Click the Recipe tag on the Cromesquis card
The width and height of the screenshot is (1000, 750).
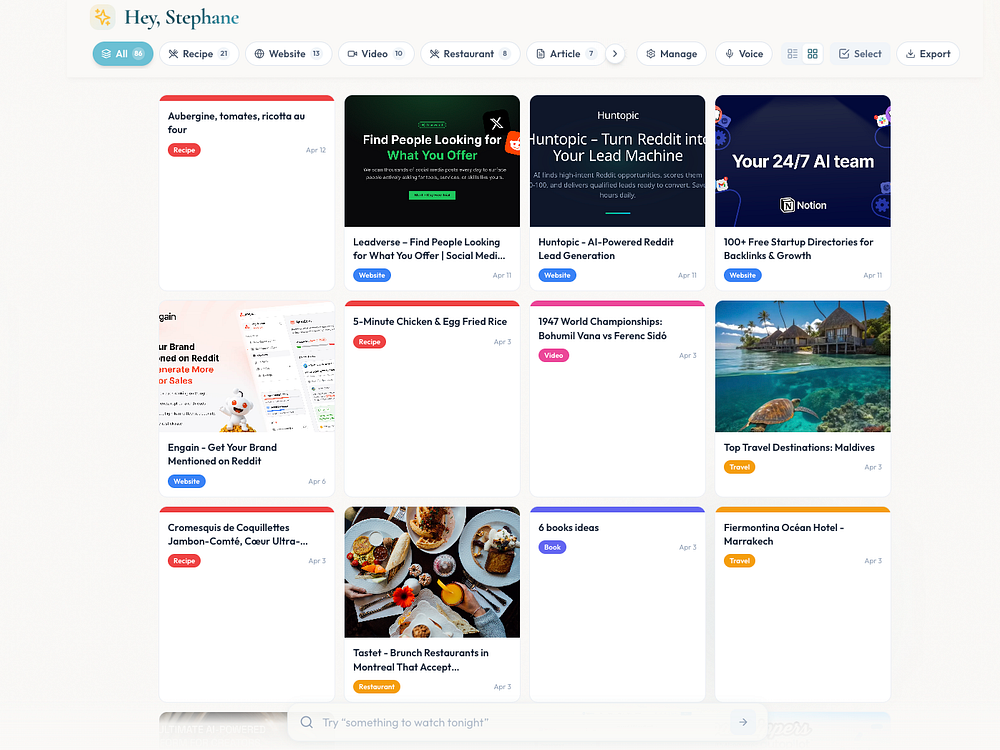(x=184, y=561)
